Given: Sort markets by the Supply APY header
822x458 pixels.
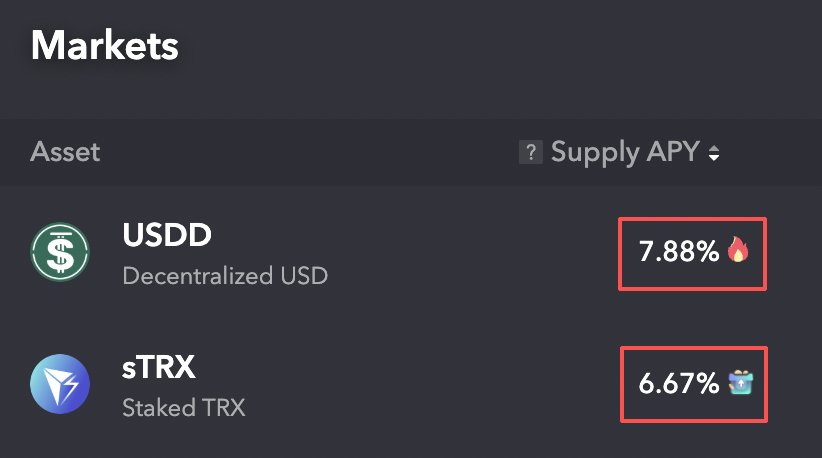Looking at the screenshot, I should (624, 153).
